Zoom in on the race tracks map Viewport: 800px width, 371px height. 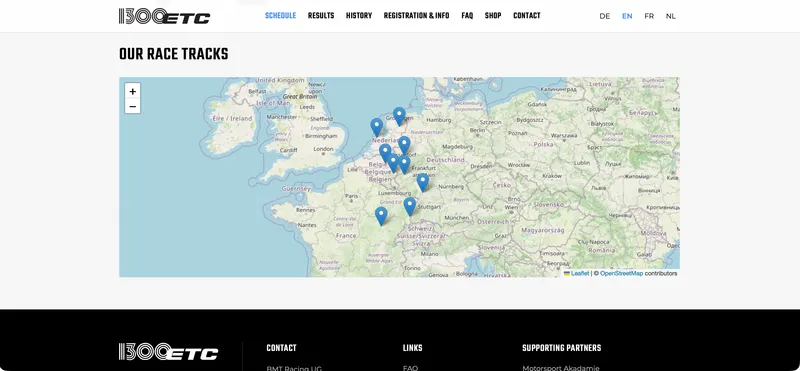click(x=133, y=91)
